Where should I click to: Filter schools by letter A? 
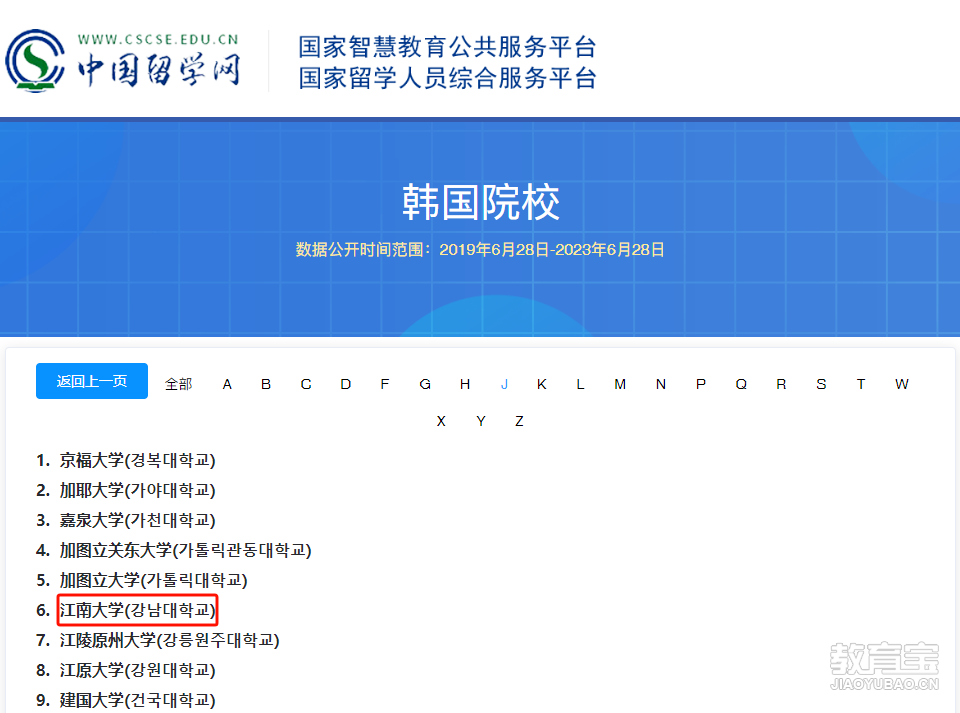pos(227,384)
